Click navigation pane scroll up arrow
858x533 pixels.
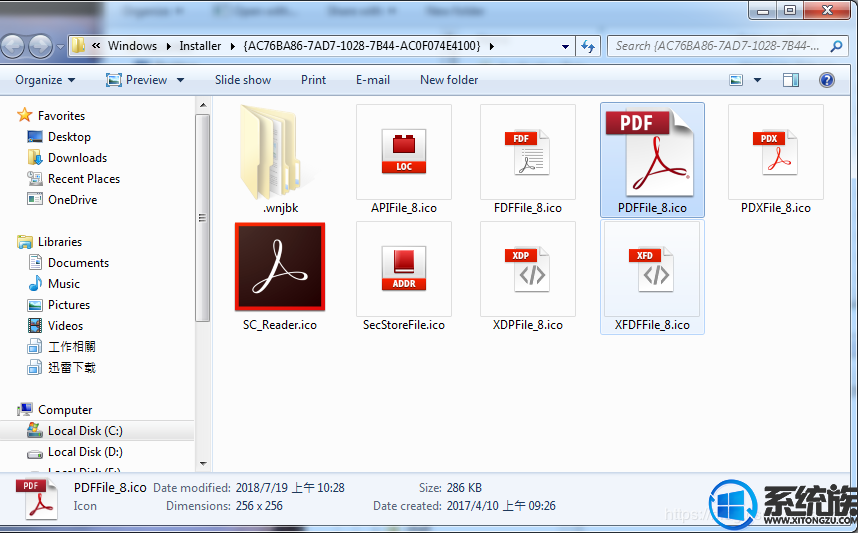(x=203, y=105)
